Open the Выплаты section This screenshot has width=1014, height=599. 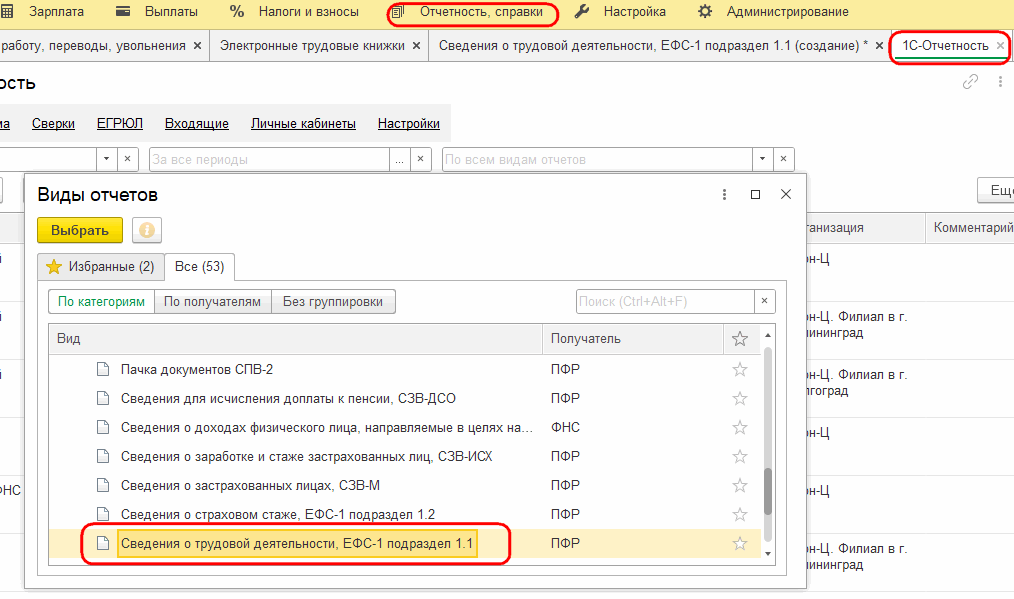click(157, 12)
